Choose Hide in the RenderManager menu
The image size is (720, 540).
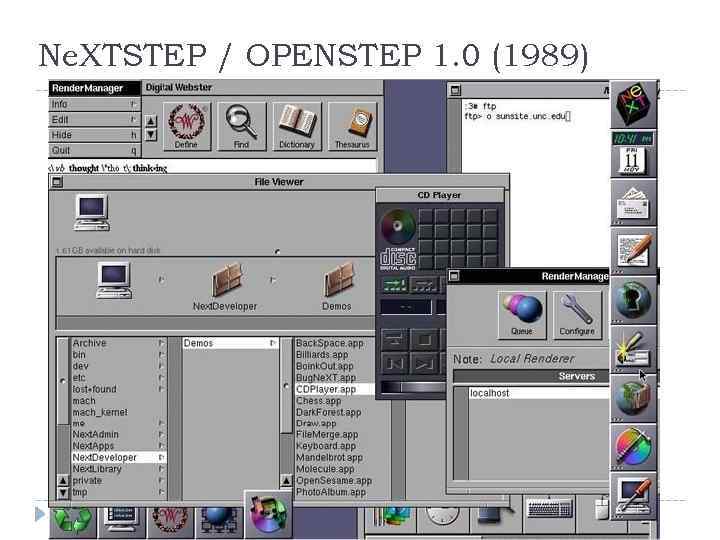pos(94,135)
